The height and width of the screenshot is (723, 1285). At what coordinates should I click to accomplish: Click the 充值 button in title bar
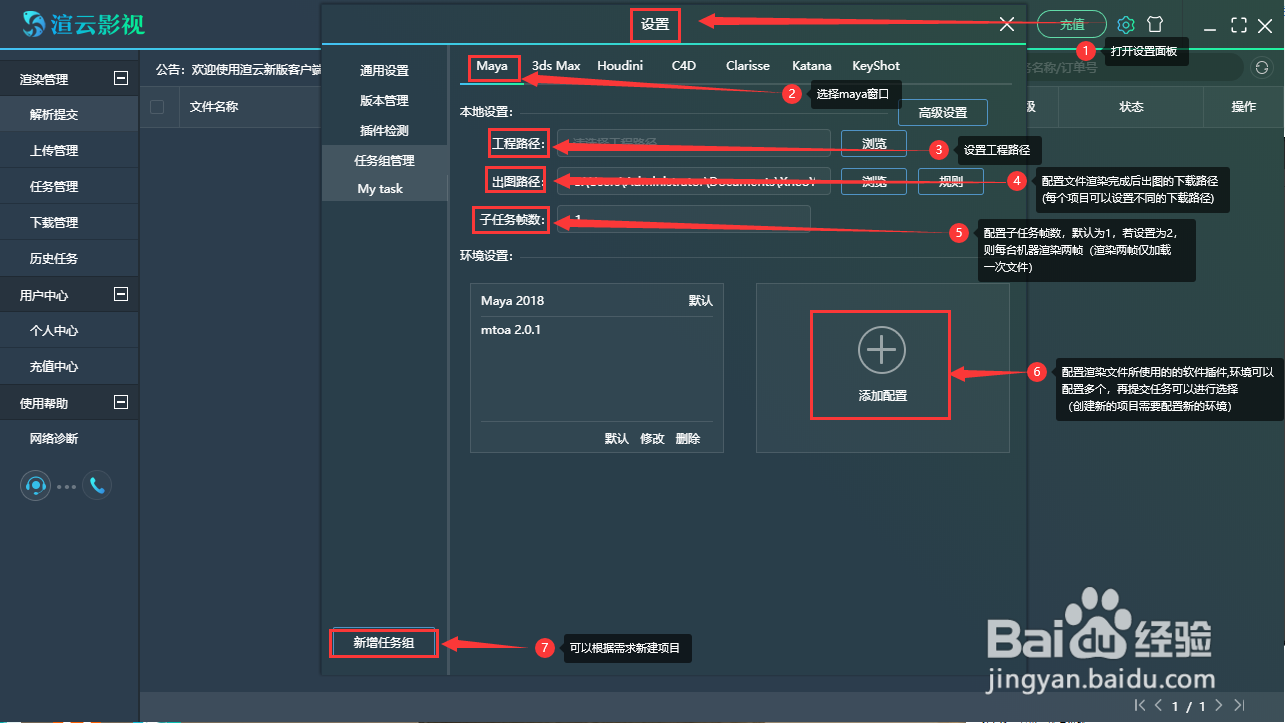coord(1072,24)
